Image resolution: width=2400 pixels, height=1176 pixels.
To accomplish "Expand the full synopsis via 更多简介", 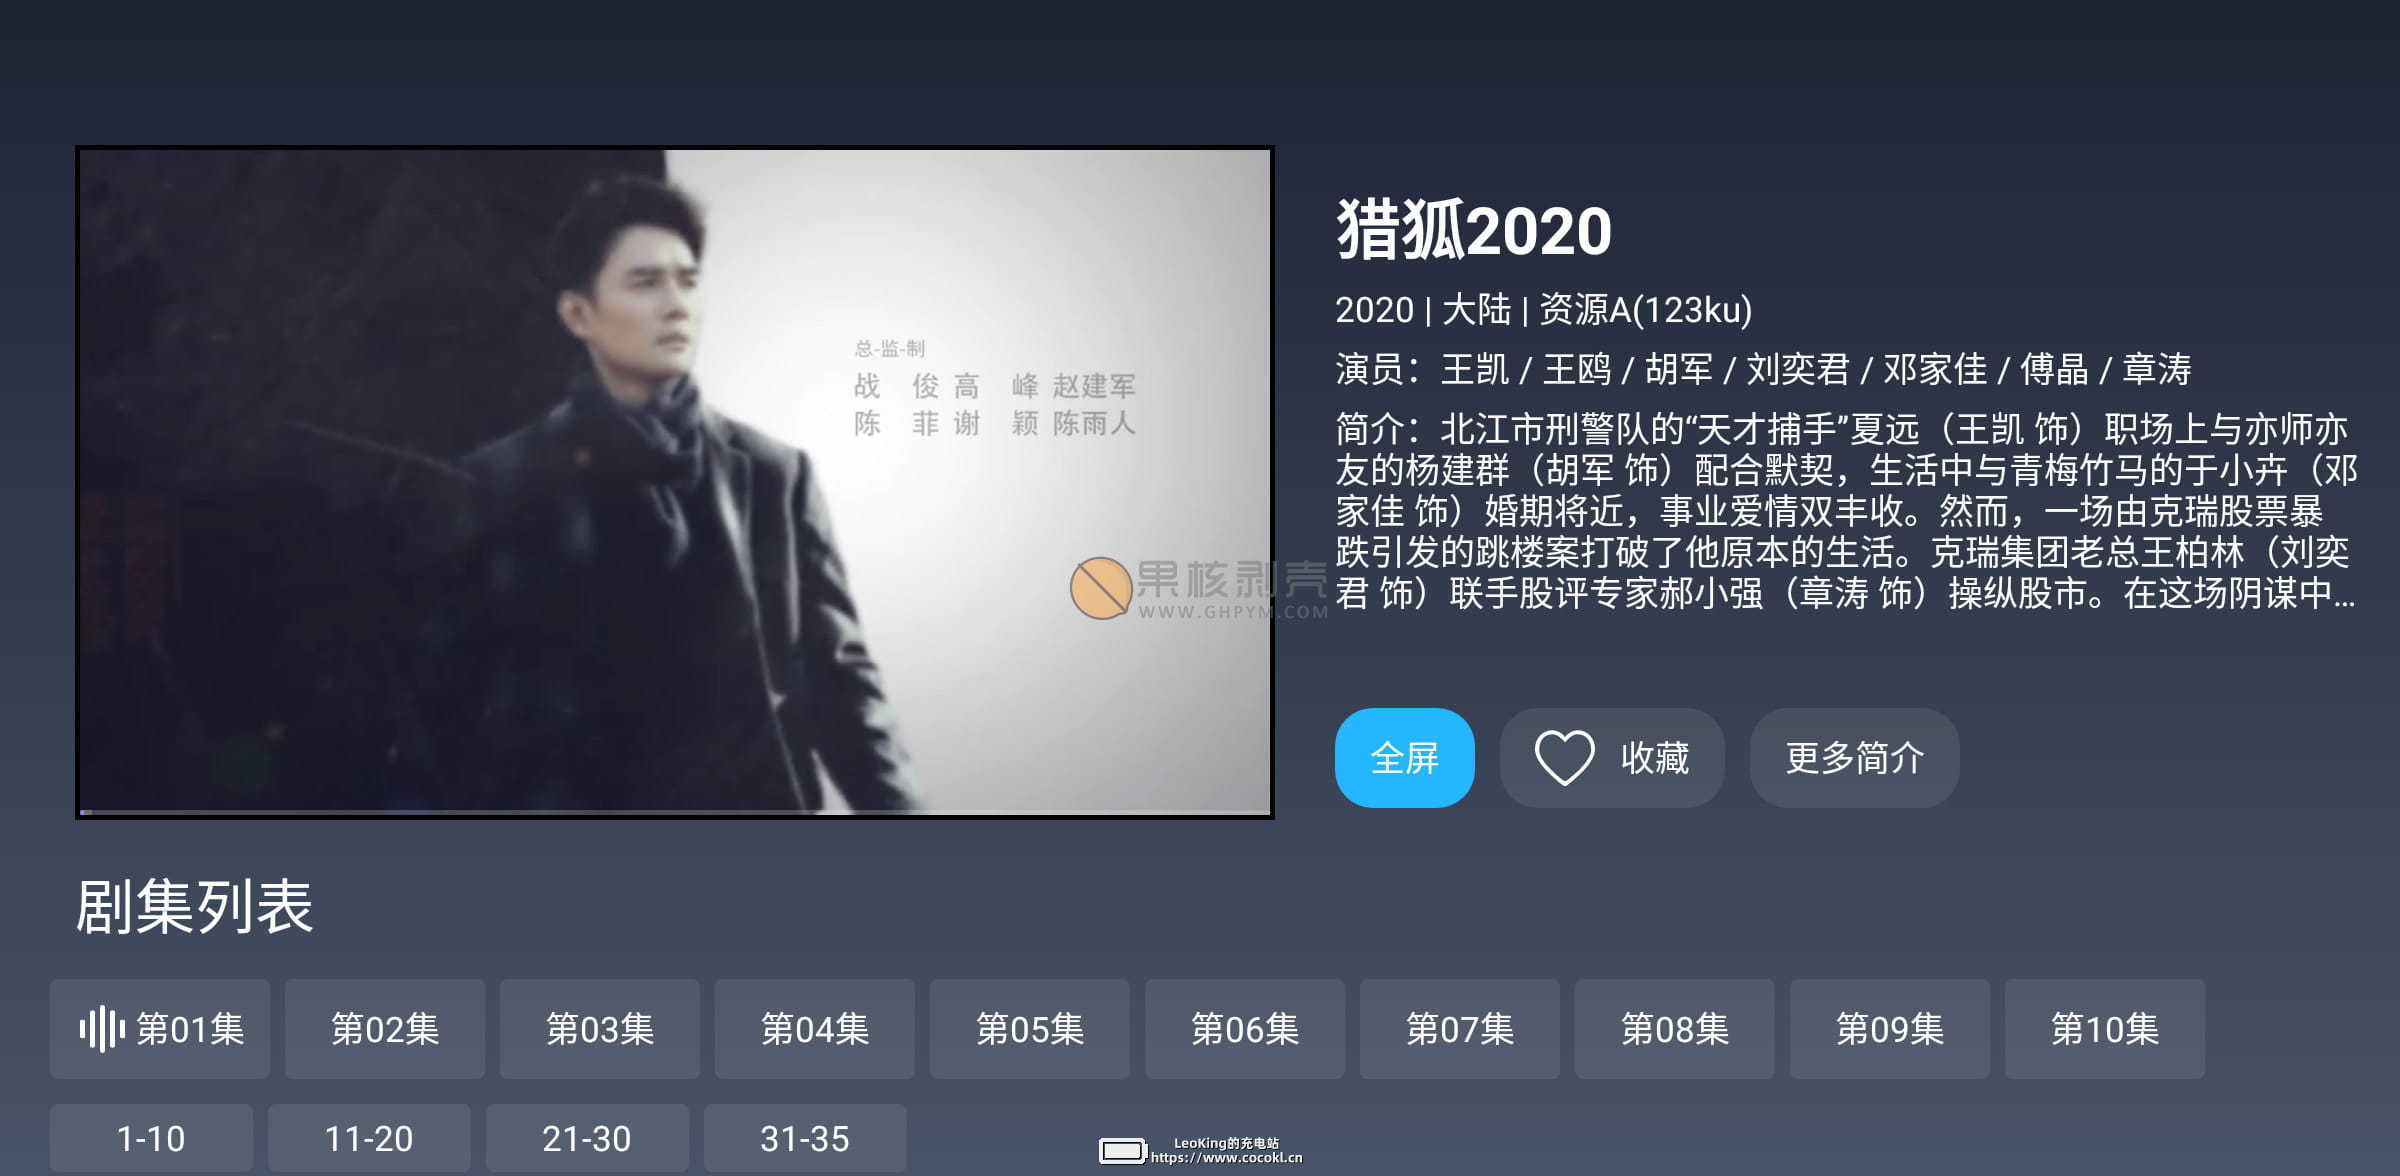I will tap(1854, 758).
